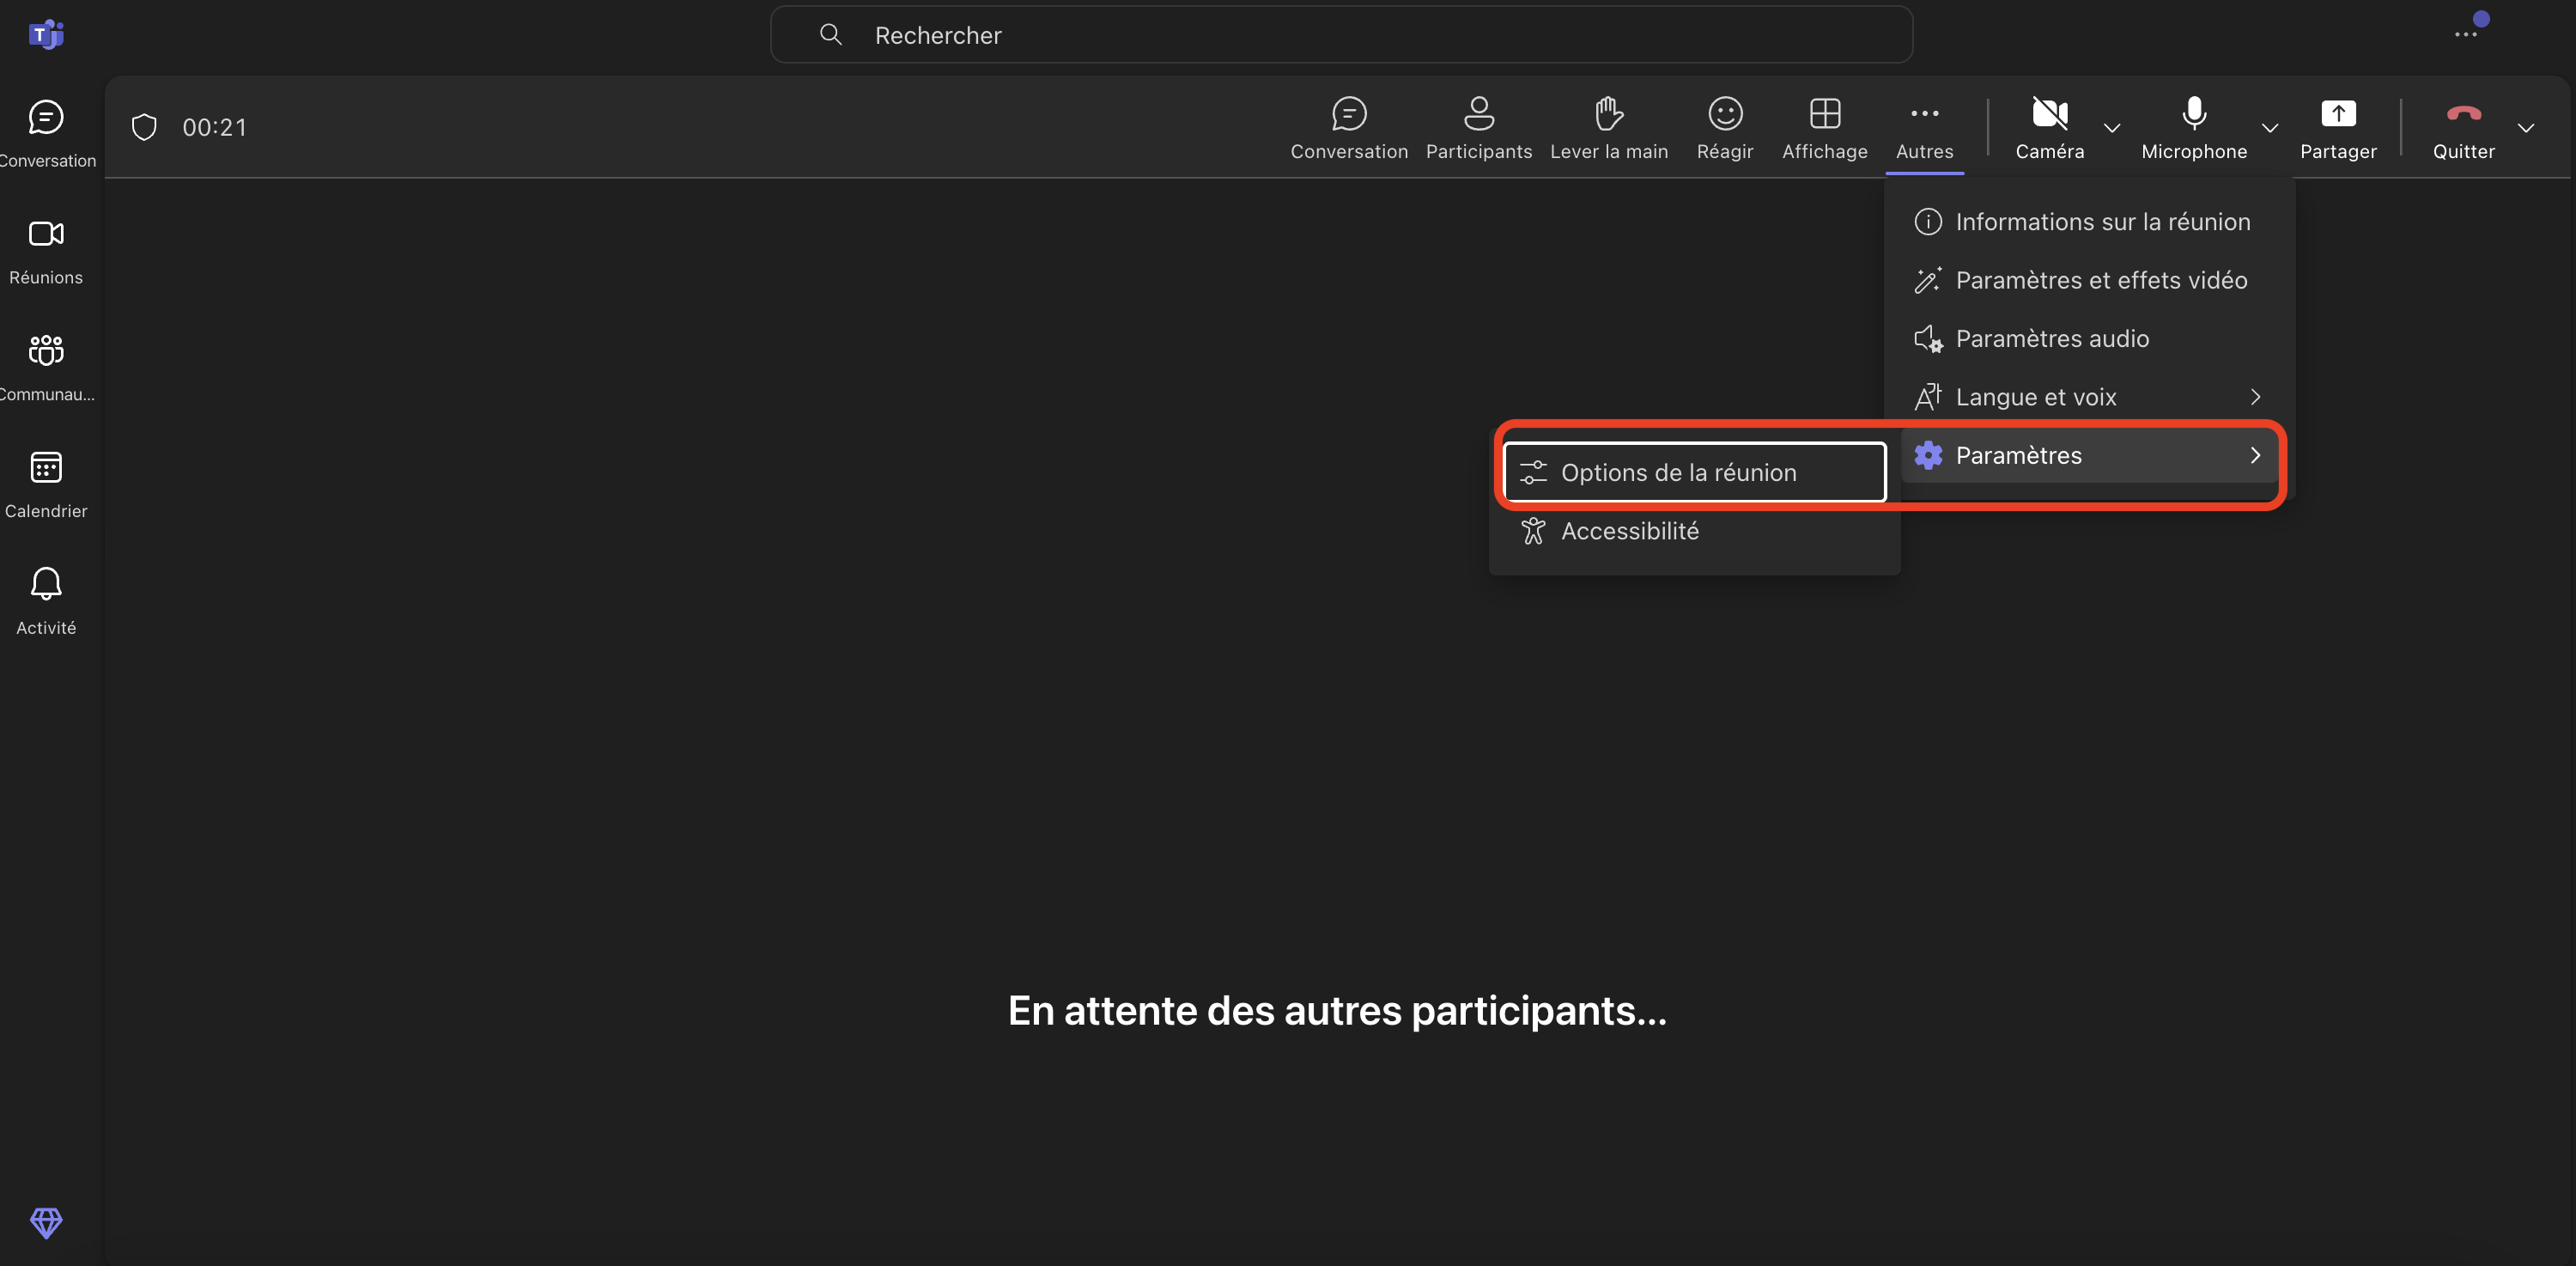Open the Participants panel

(1478, 127)
